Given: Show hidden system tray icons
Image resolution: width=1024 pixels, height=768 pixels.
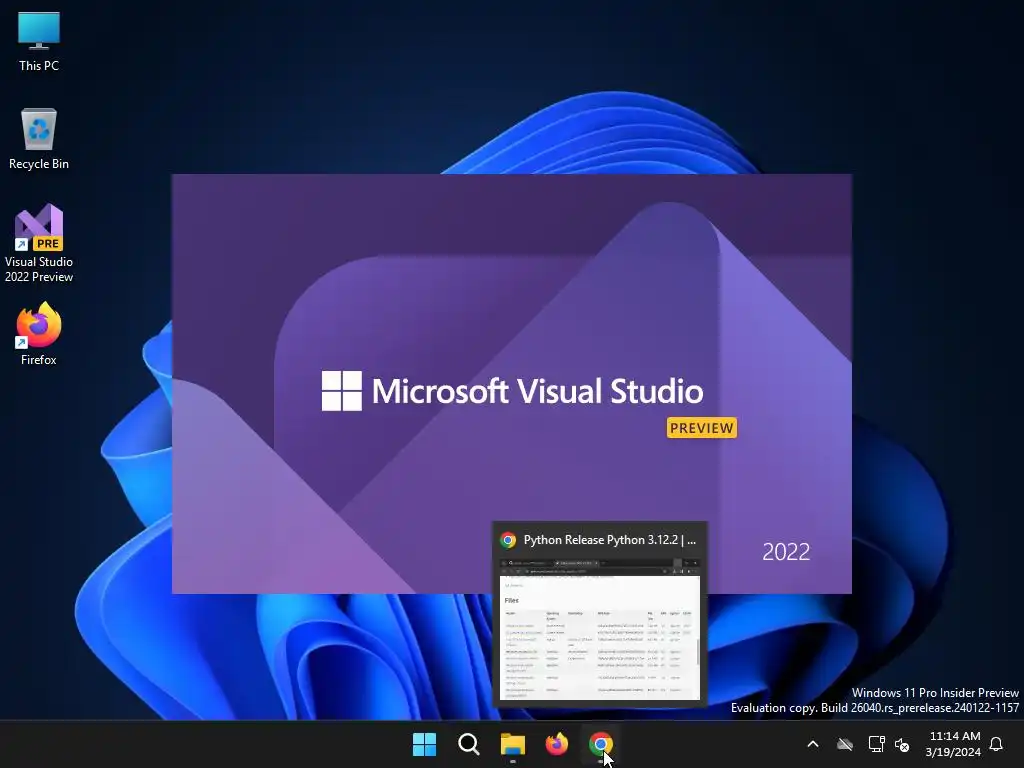Looking at the screenshot, I should tap(813, 744).
